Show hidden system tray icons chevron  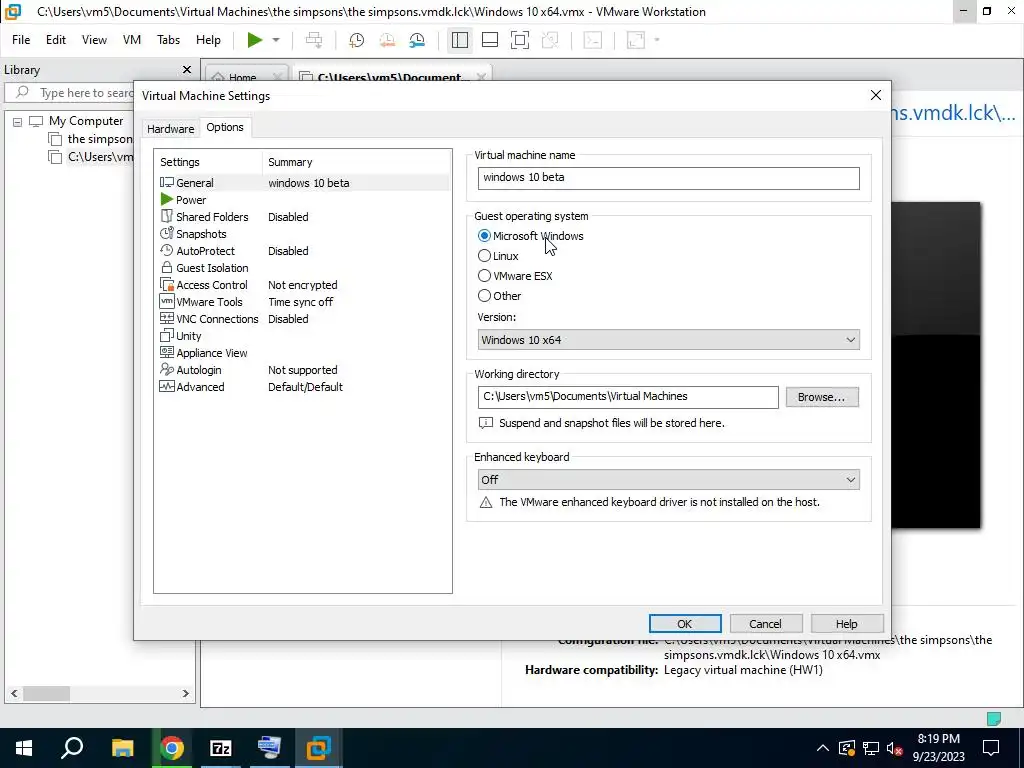click(823, 748)
